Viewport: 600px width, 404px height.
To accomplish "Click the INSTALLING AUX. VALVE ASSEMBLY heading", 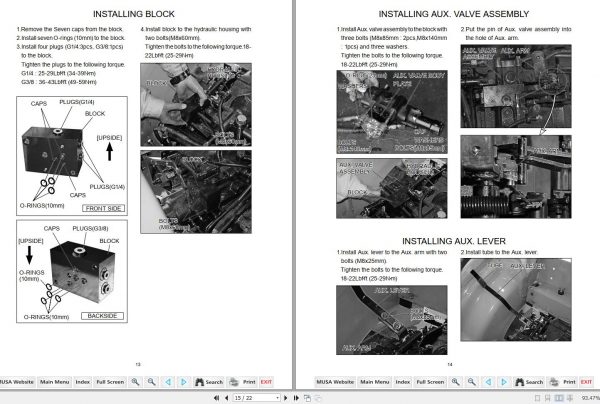I will click(x=454, y=14).
